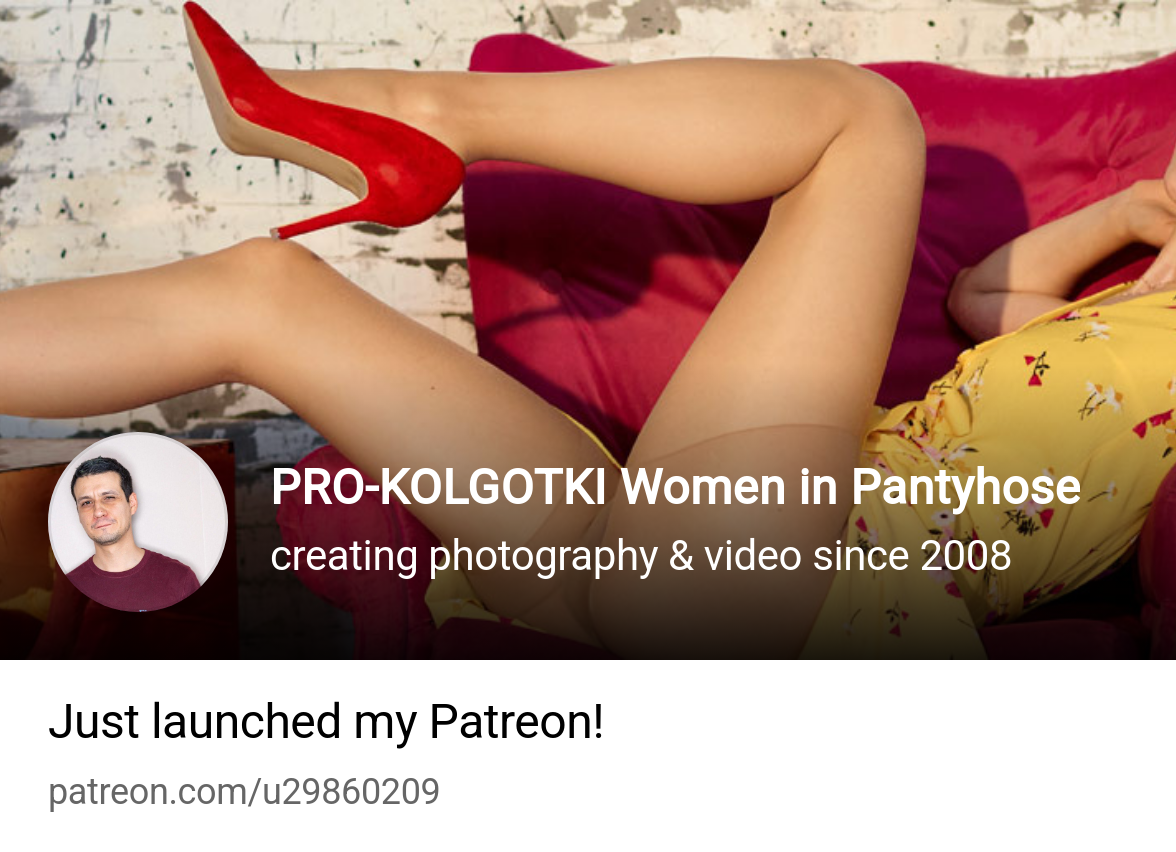Click the 'u29860209' part of the URL
Image resolution: width=1176 pixels, height=852 pixels.
coord(350,792)
